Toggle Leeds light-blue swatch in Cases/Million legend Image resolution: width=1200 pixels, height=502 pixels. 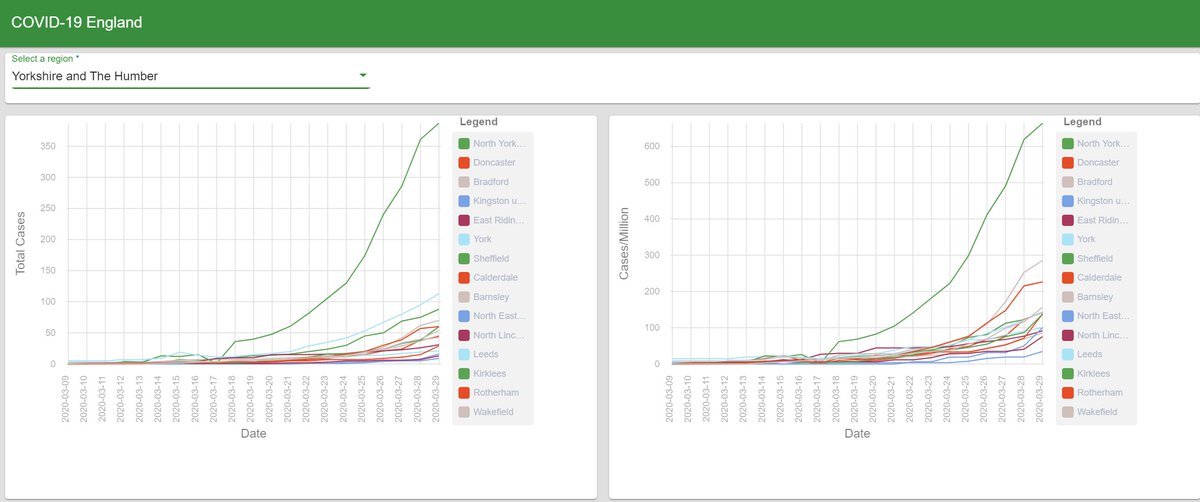pyautogui.click(x=1070, y=354)
